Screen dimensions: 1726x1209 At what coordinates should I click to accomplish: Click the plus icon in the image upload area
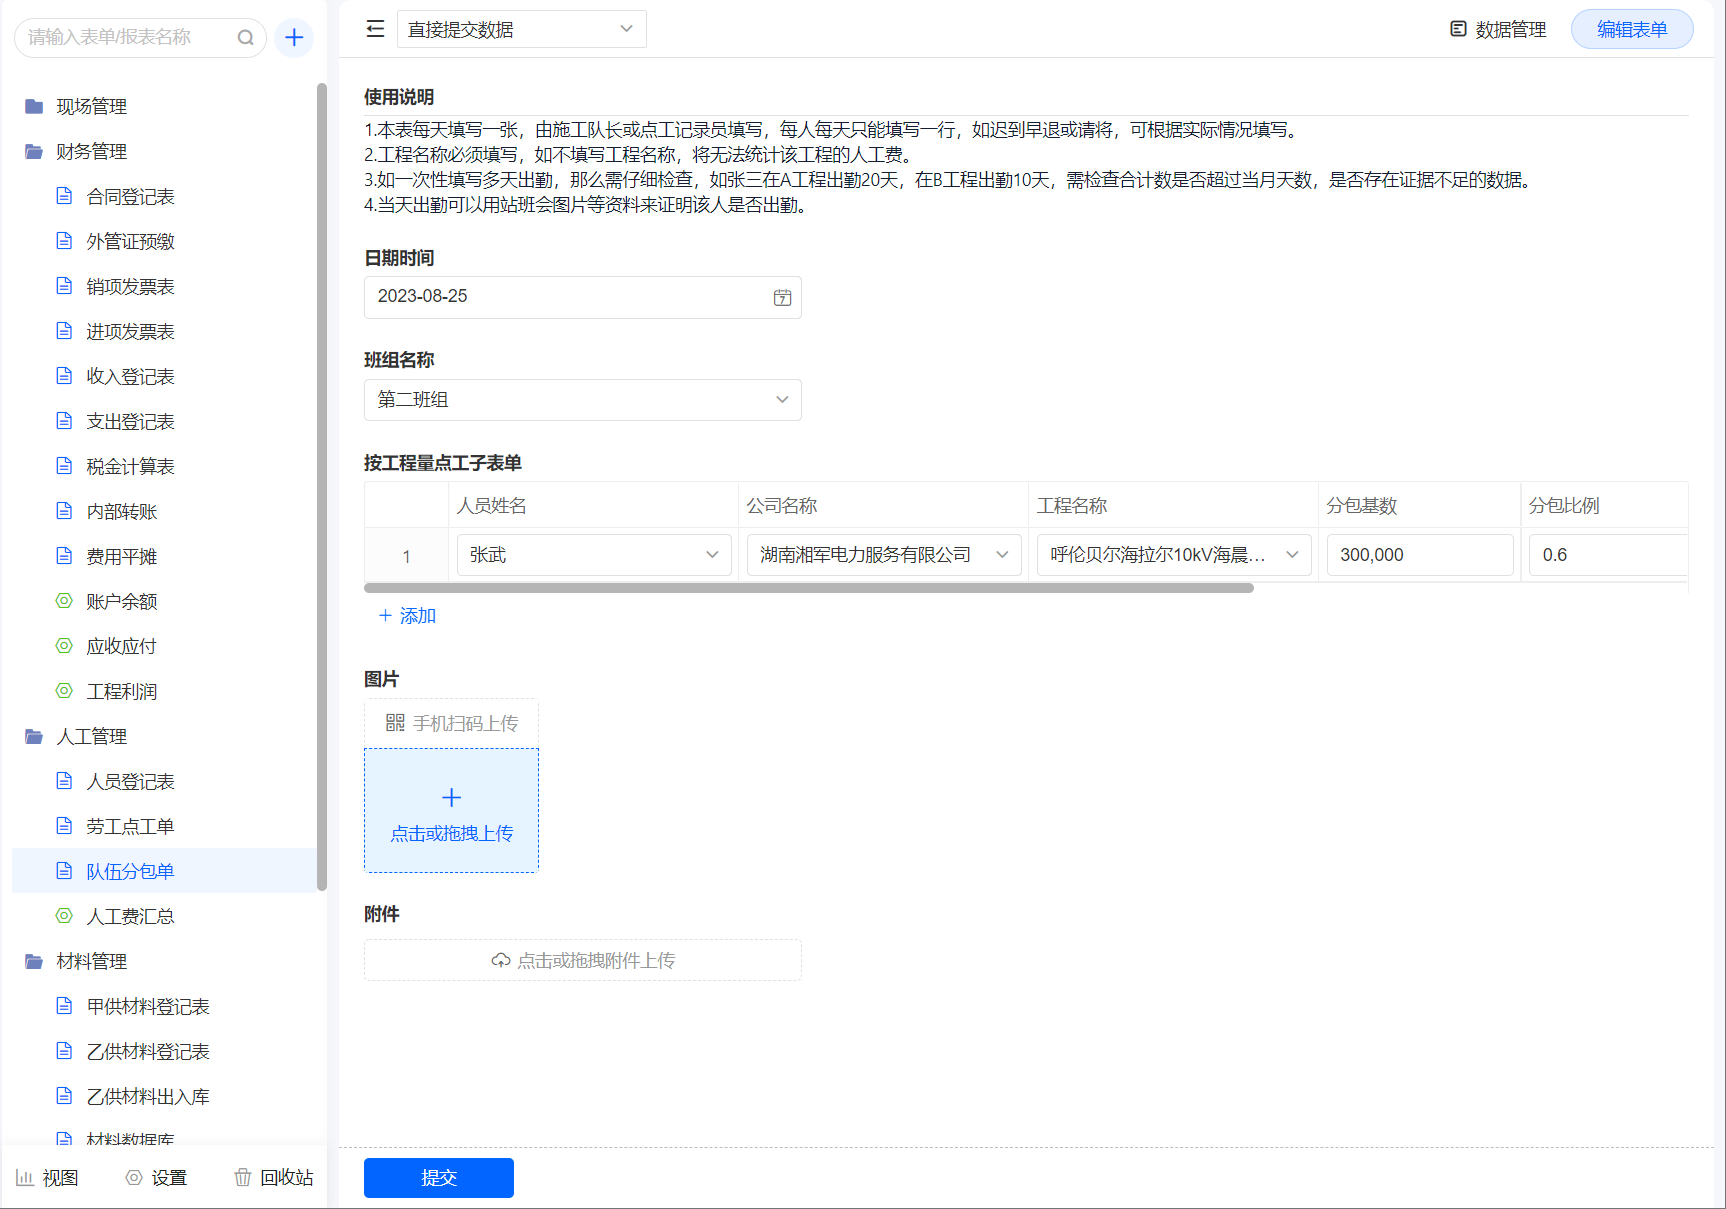451,797
